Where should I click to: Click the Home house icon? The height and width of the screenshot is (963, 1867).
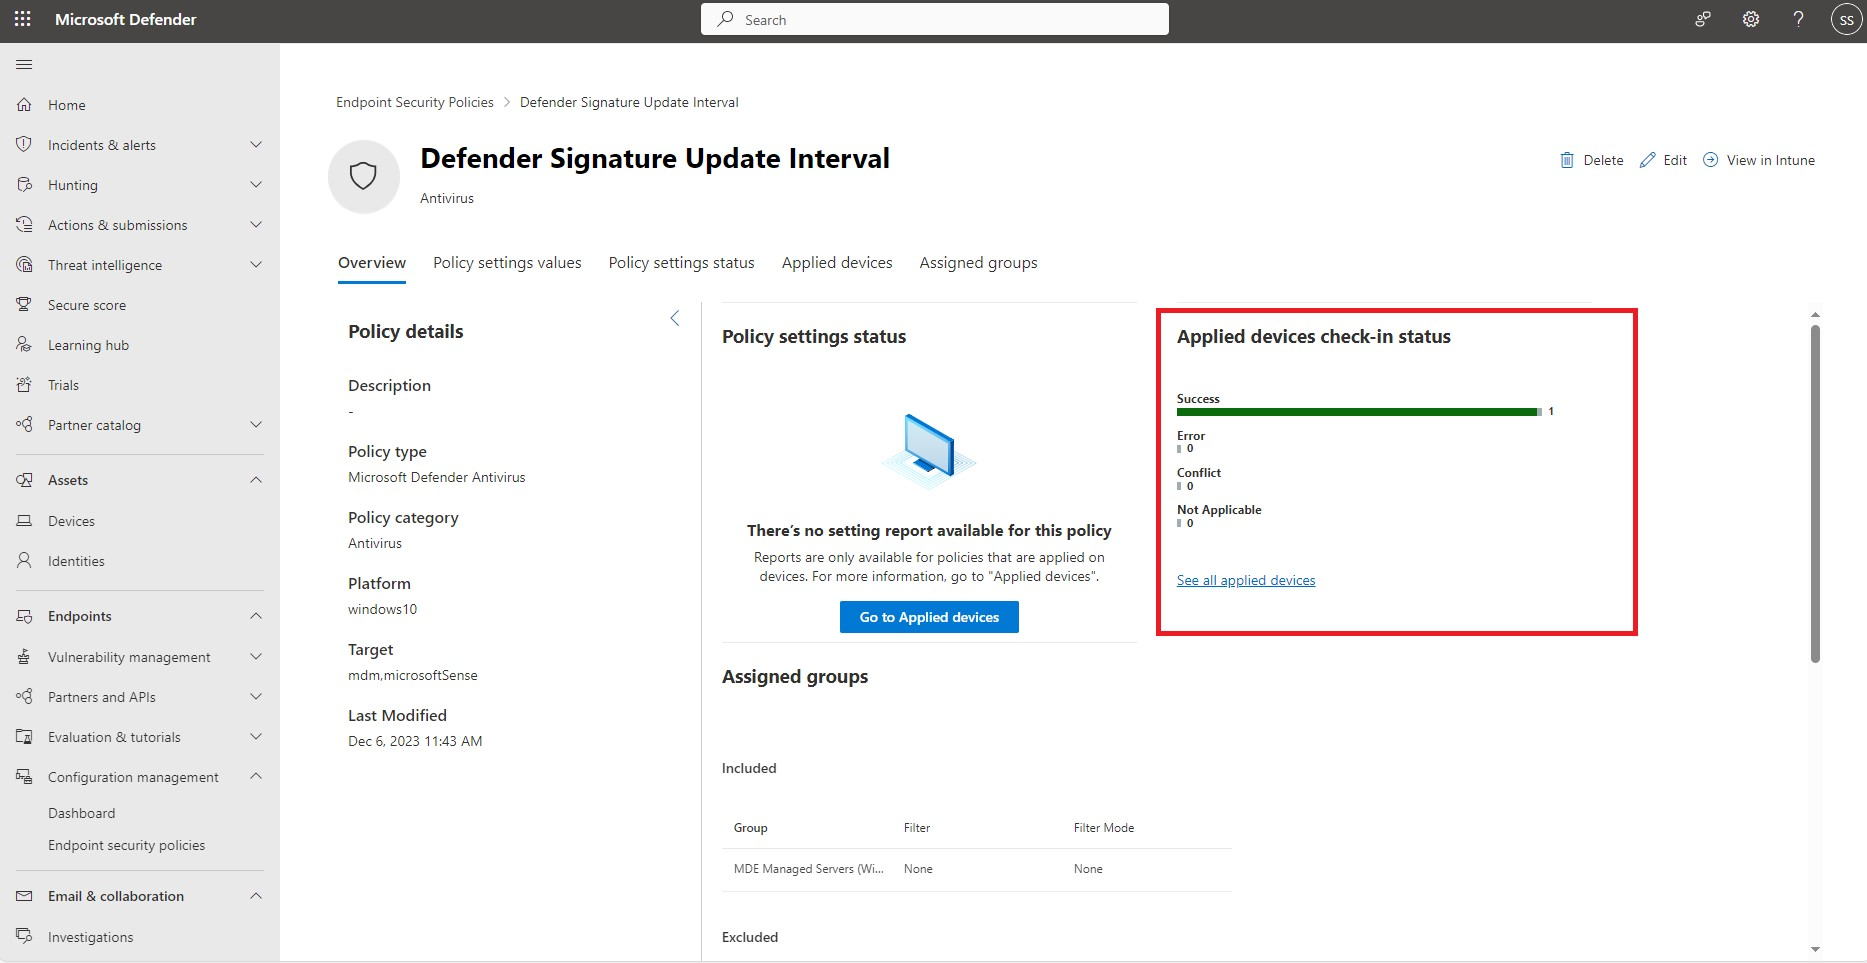[24, 104]
